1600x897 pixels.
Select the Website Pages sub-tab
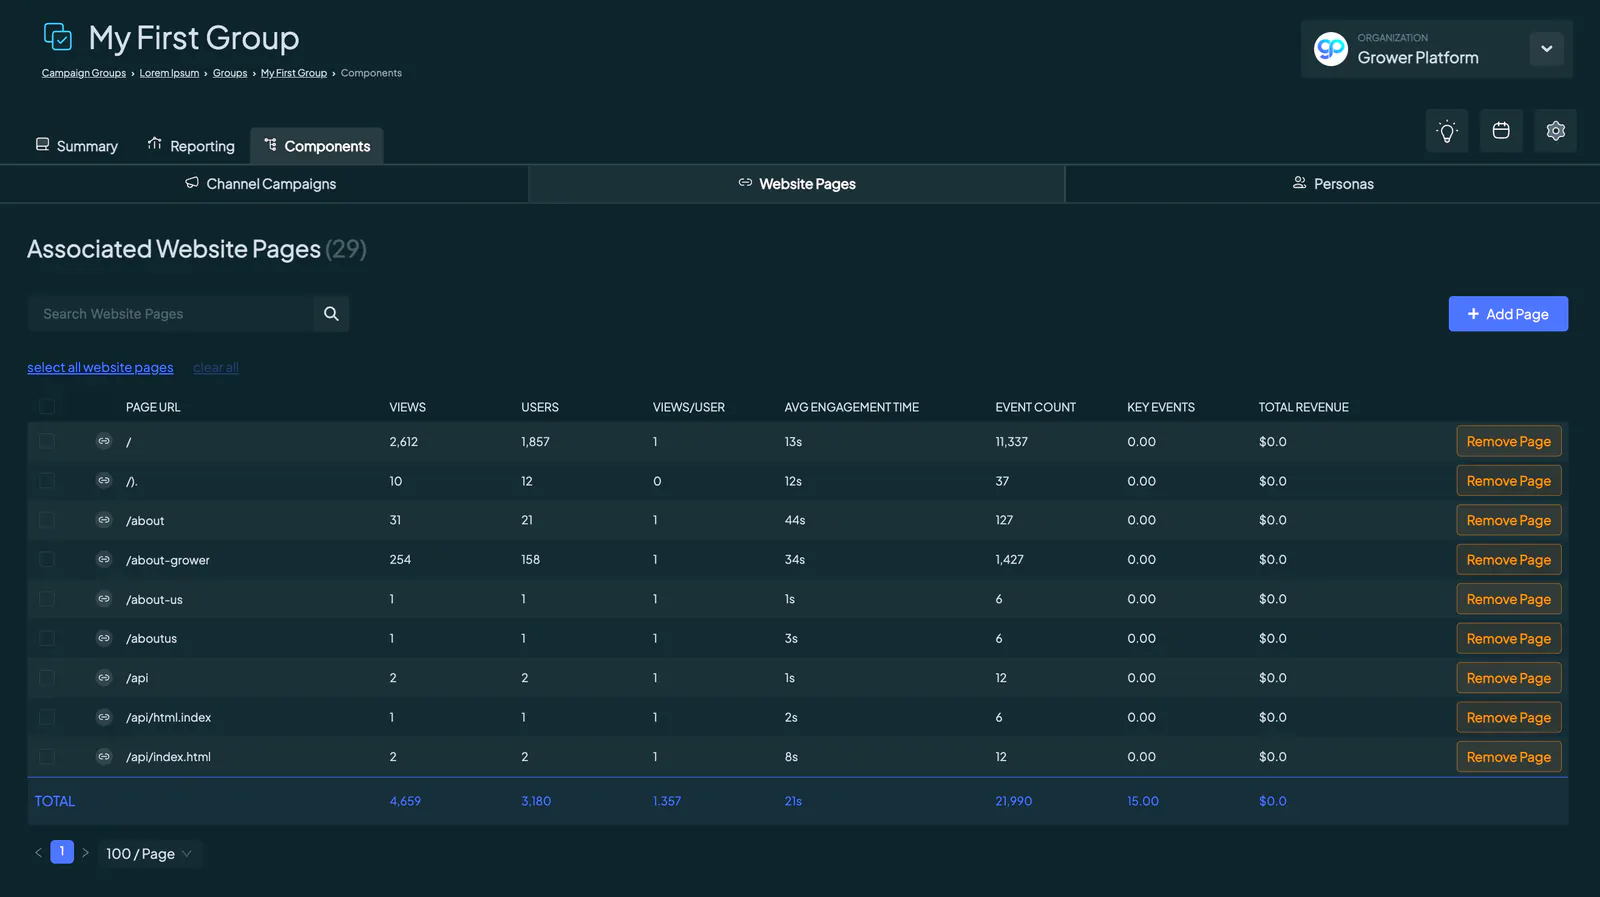pos(797,184)
